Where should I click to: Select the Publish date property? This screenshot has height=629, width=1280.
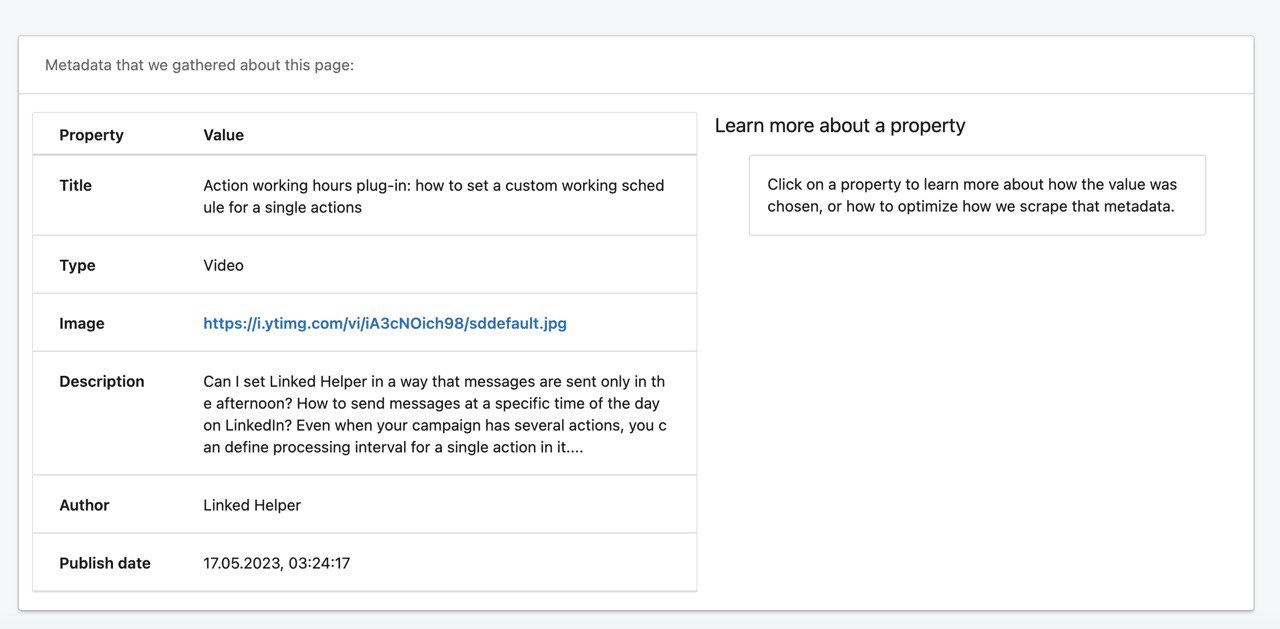pyautogui.click(x=104, y=562)
